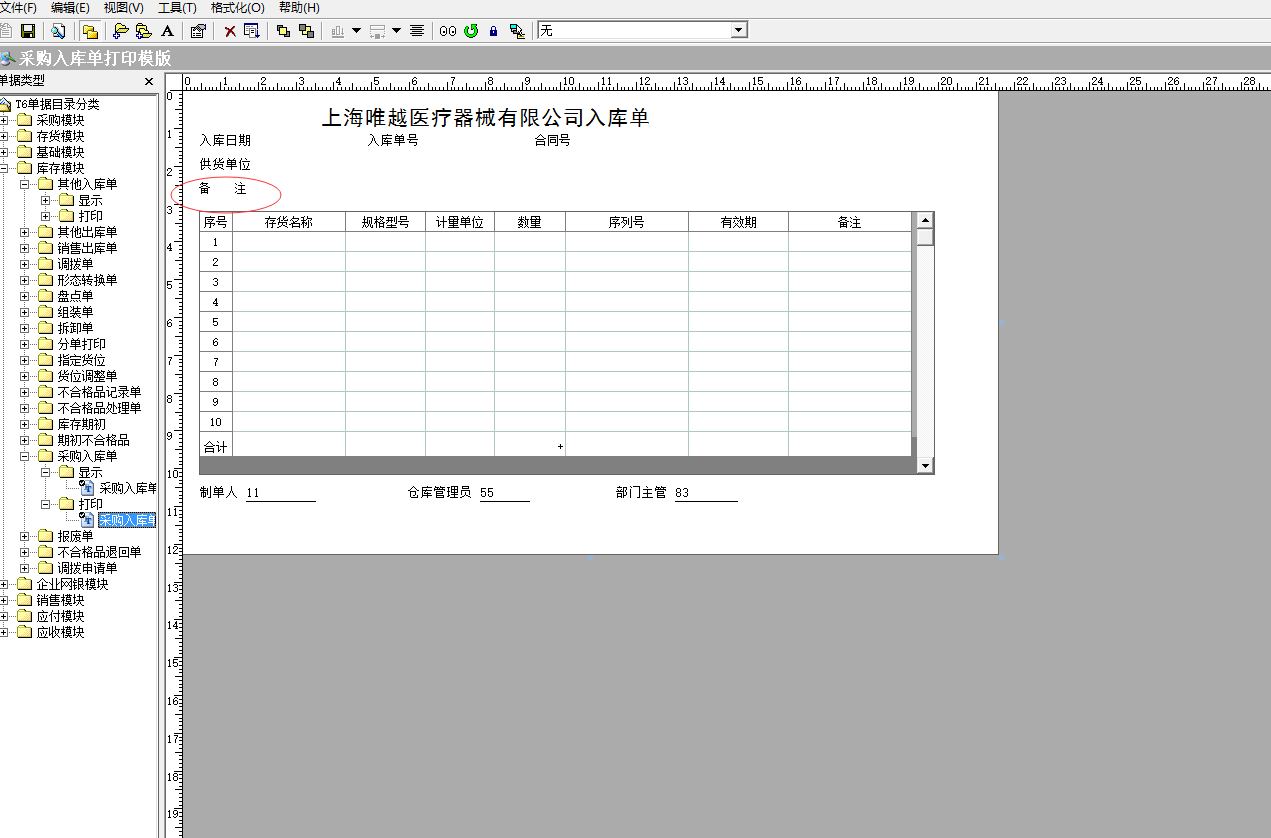Select the 入库日期 label on template
1271x838 pixels.
coord(225,140)
